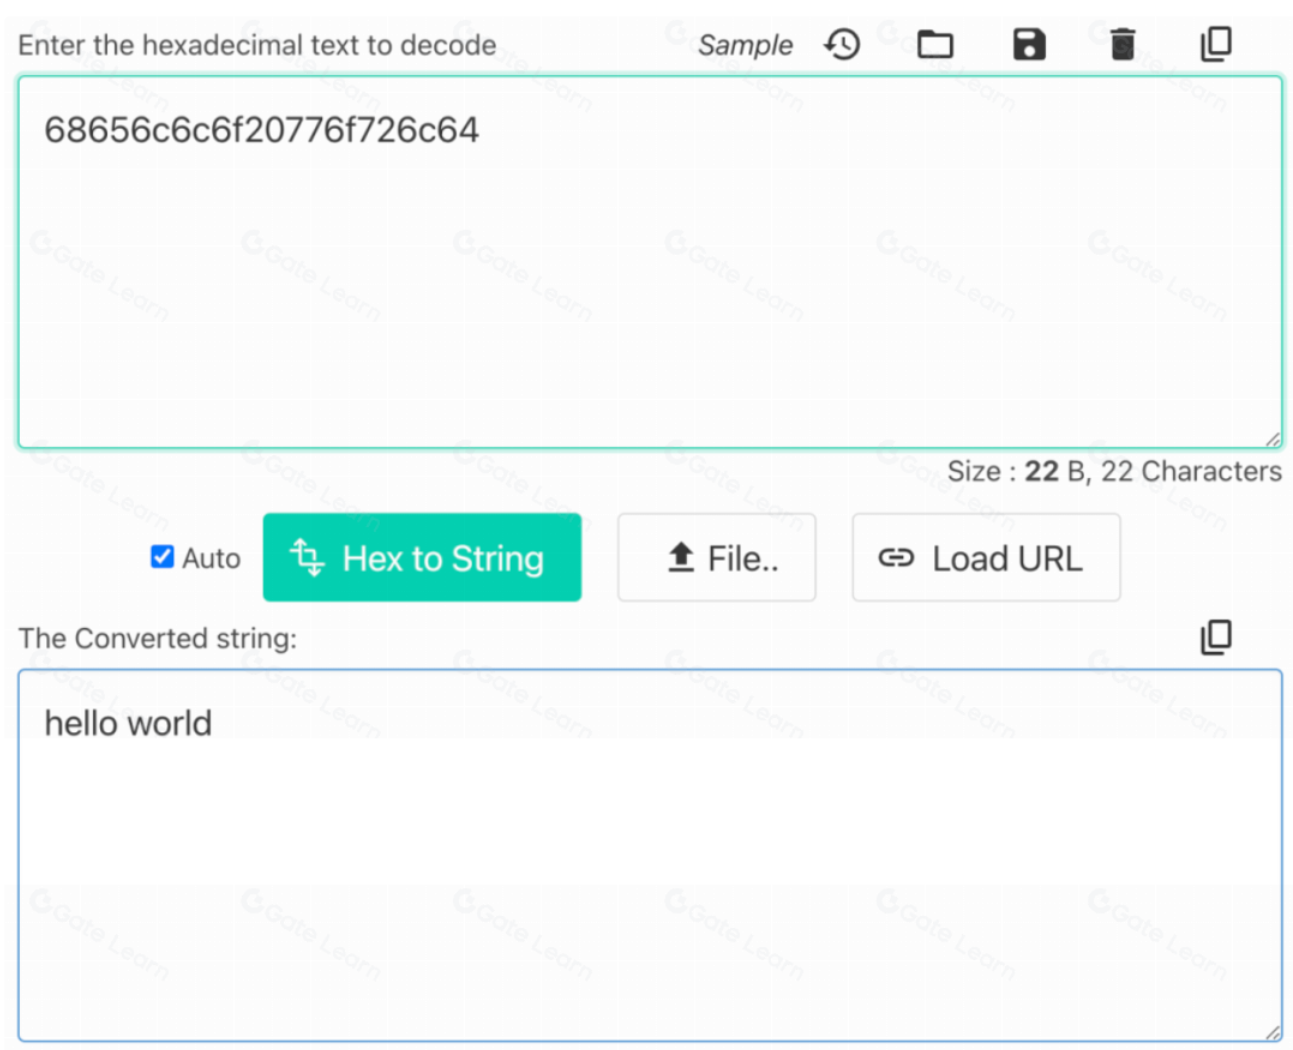Grab the output box resize handle
Image resolution: width=1293 pixels, height=1050 pixels.
1272,1032
